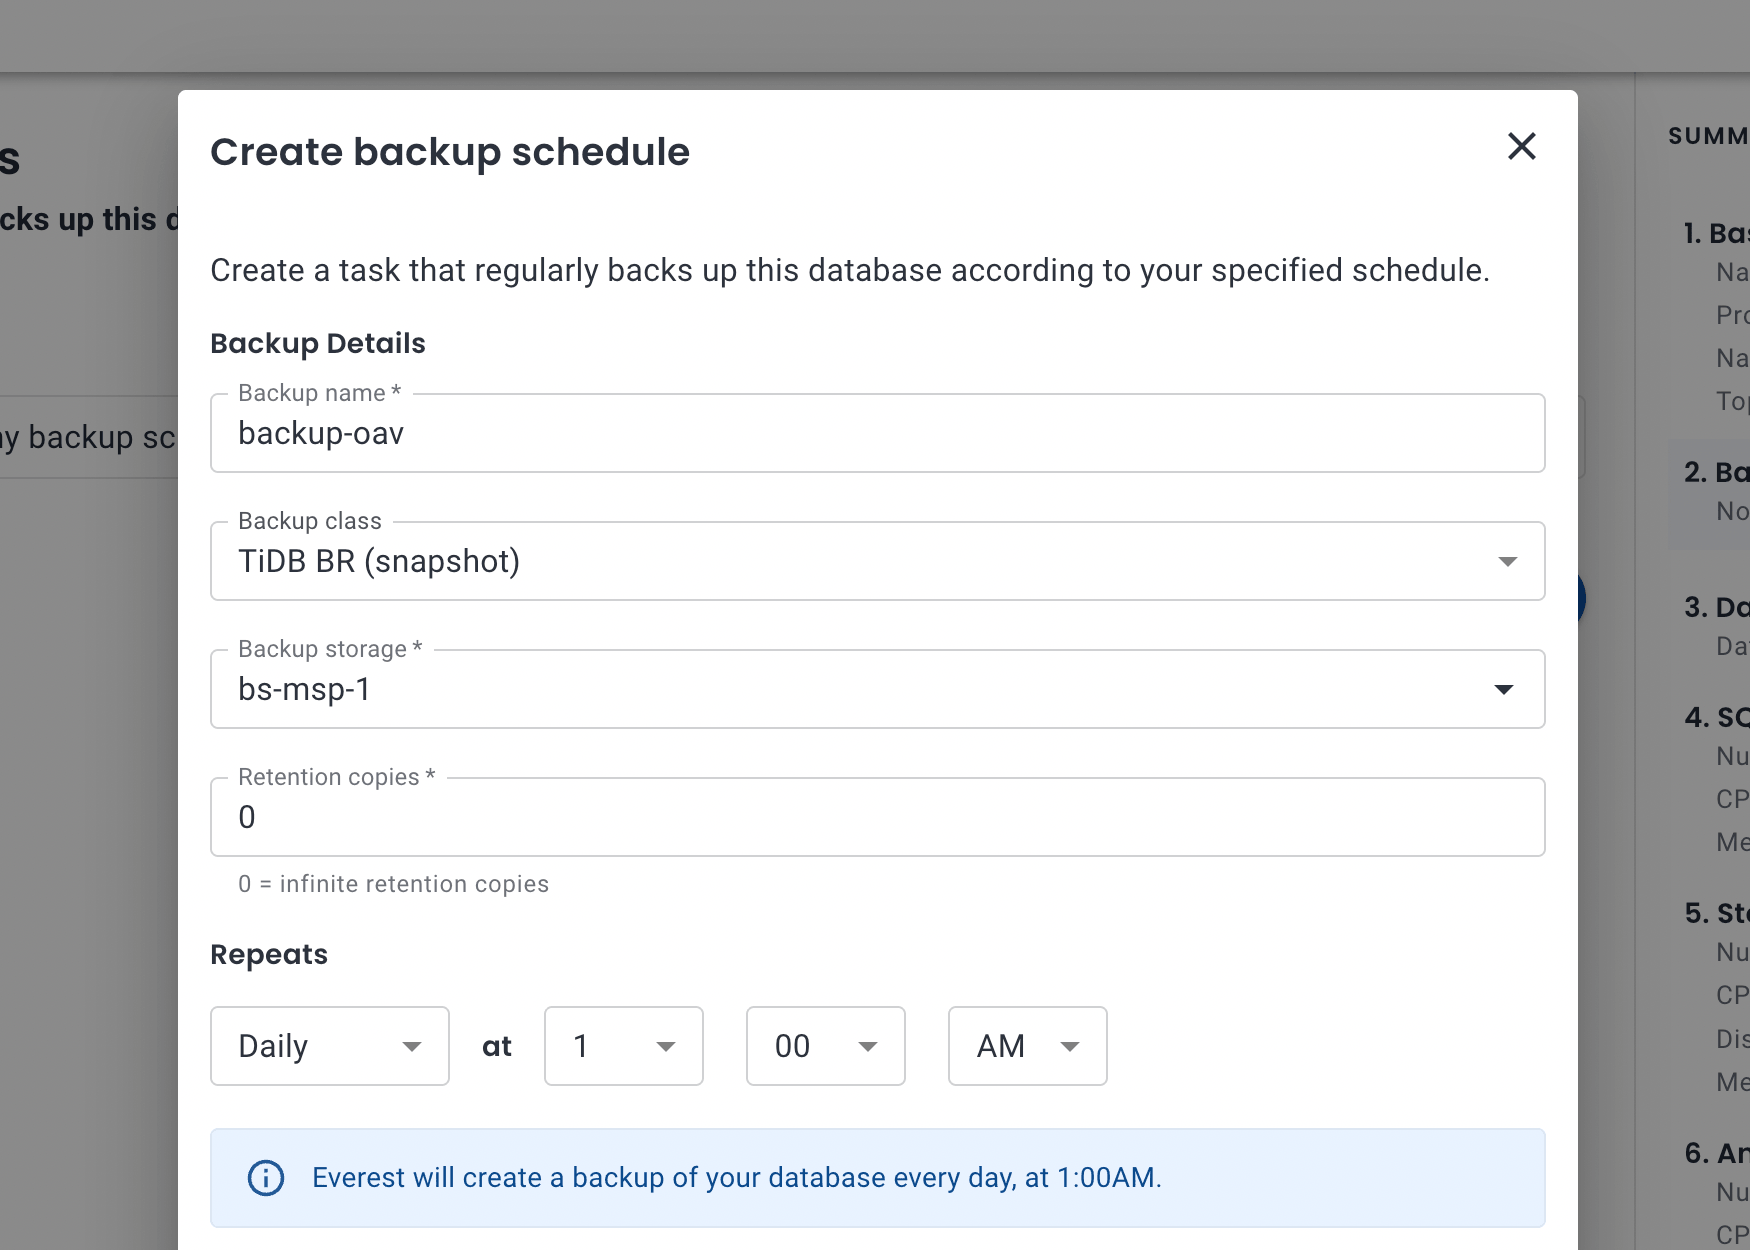The height and width of the screenshot is (1250, 1750).
Task: Open the Backup class dropdown
Action: coord(877,561)
